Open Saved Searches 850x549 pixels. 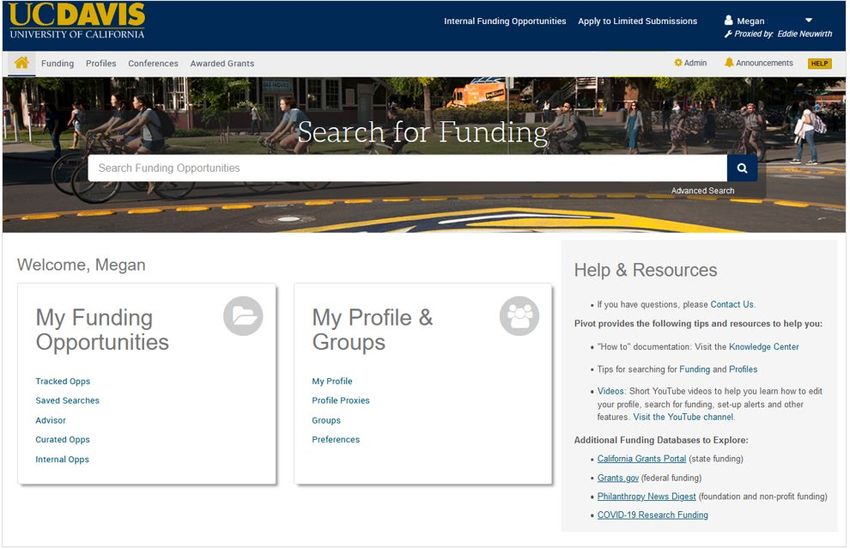[68, 401]
